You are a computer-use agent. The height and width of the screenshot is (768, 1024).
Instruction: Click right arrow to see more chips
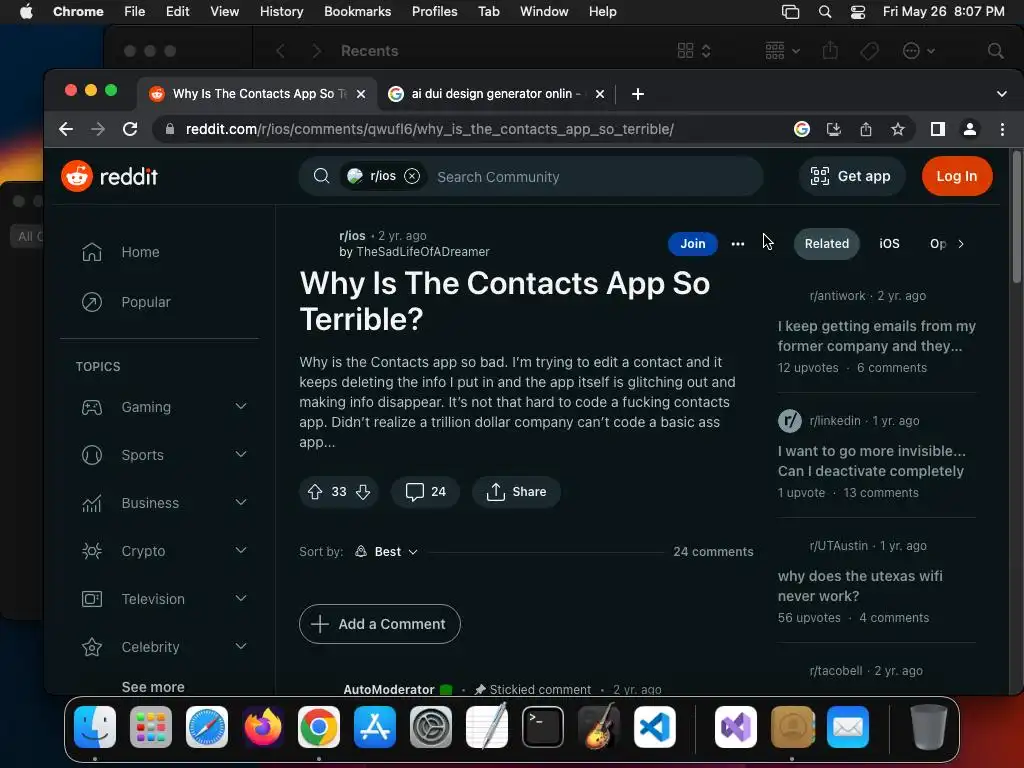pos(961,244)
